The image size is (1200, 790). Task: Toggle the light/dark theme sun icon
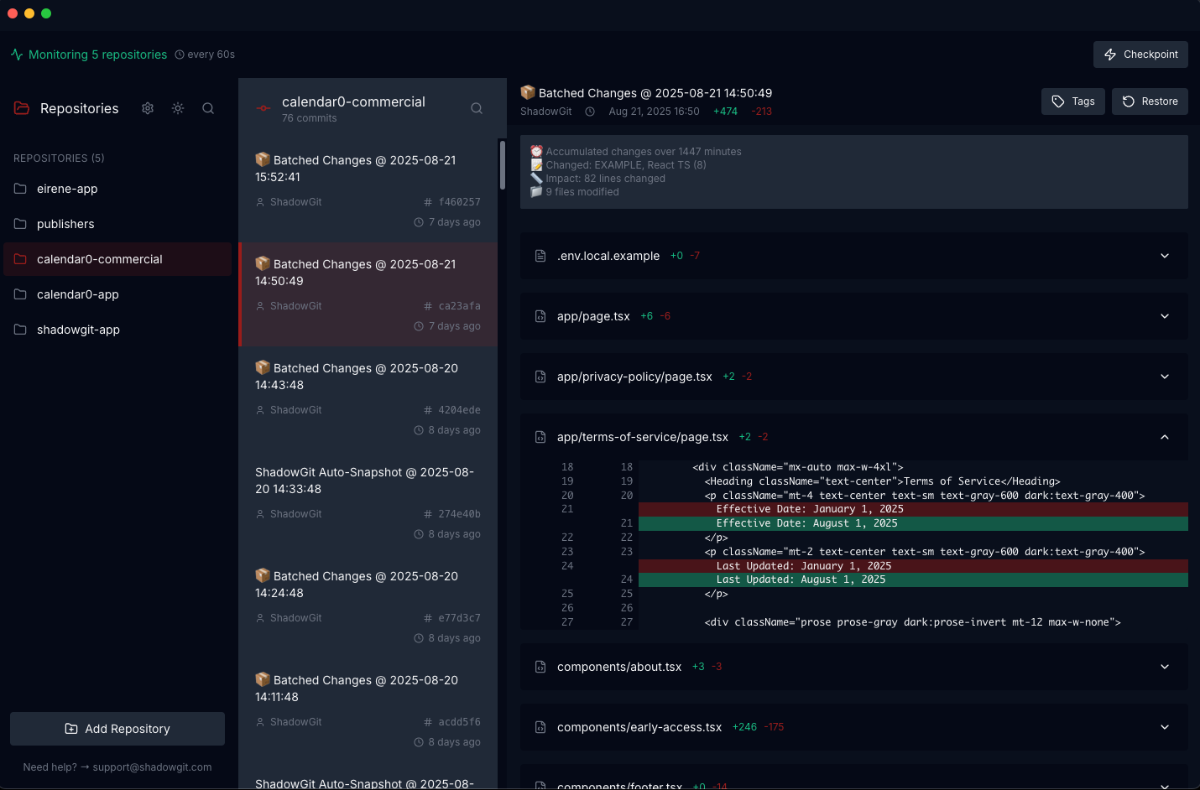click(178, 108)
